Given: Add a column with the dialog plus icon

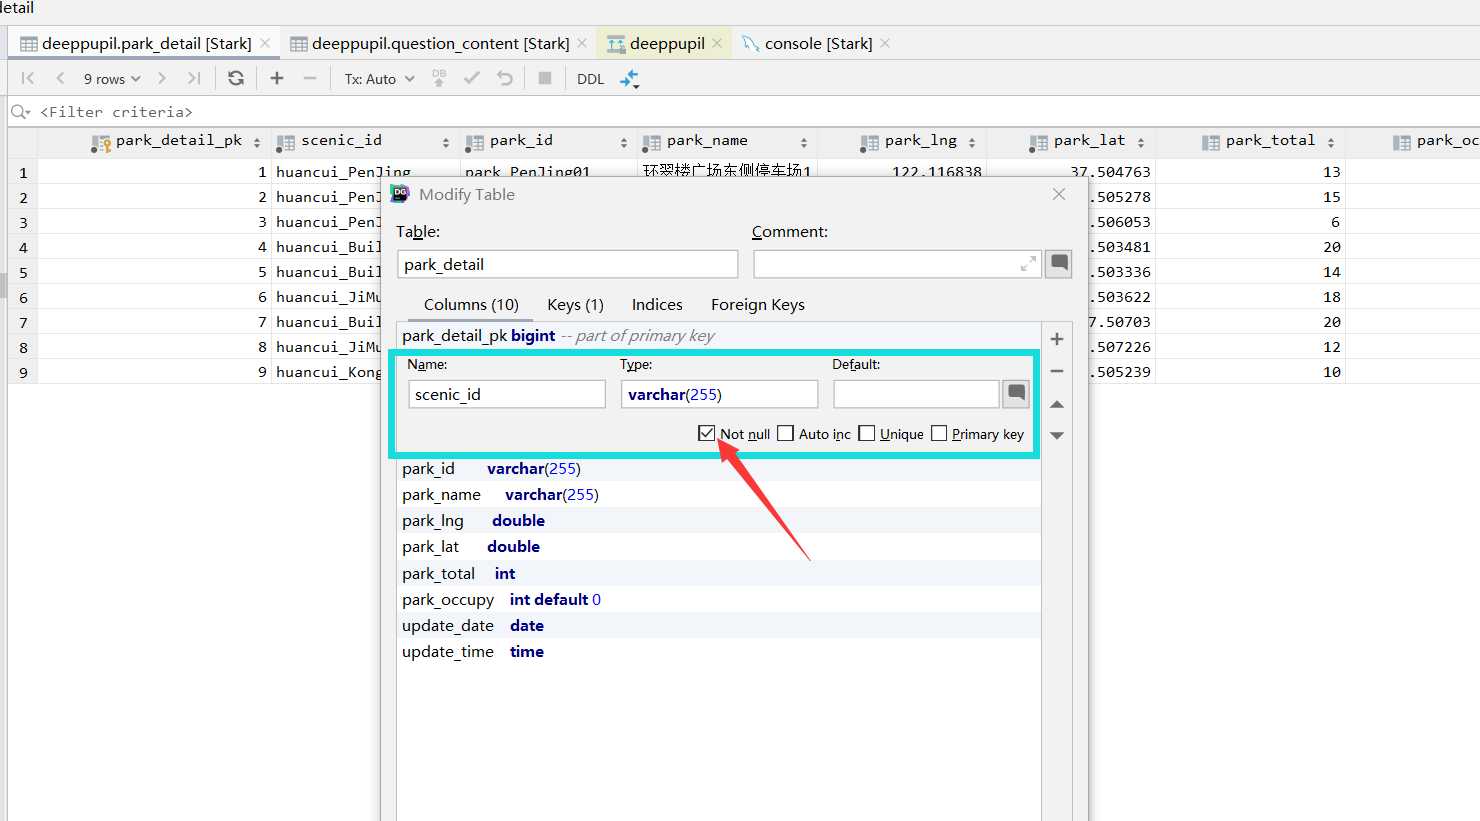Looking at the screenshot, I should coord(1057,339).
